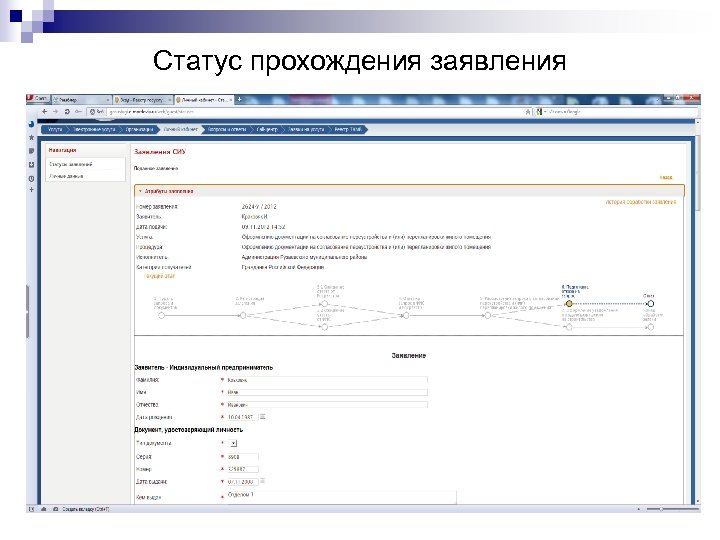
Task: Open the Личный кабинет navigation item
Action: (x=180, y=129)
